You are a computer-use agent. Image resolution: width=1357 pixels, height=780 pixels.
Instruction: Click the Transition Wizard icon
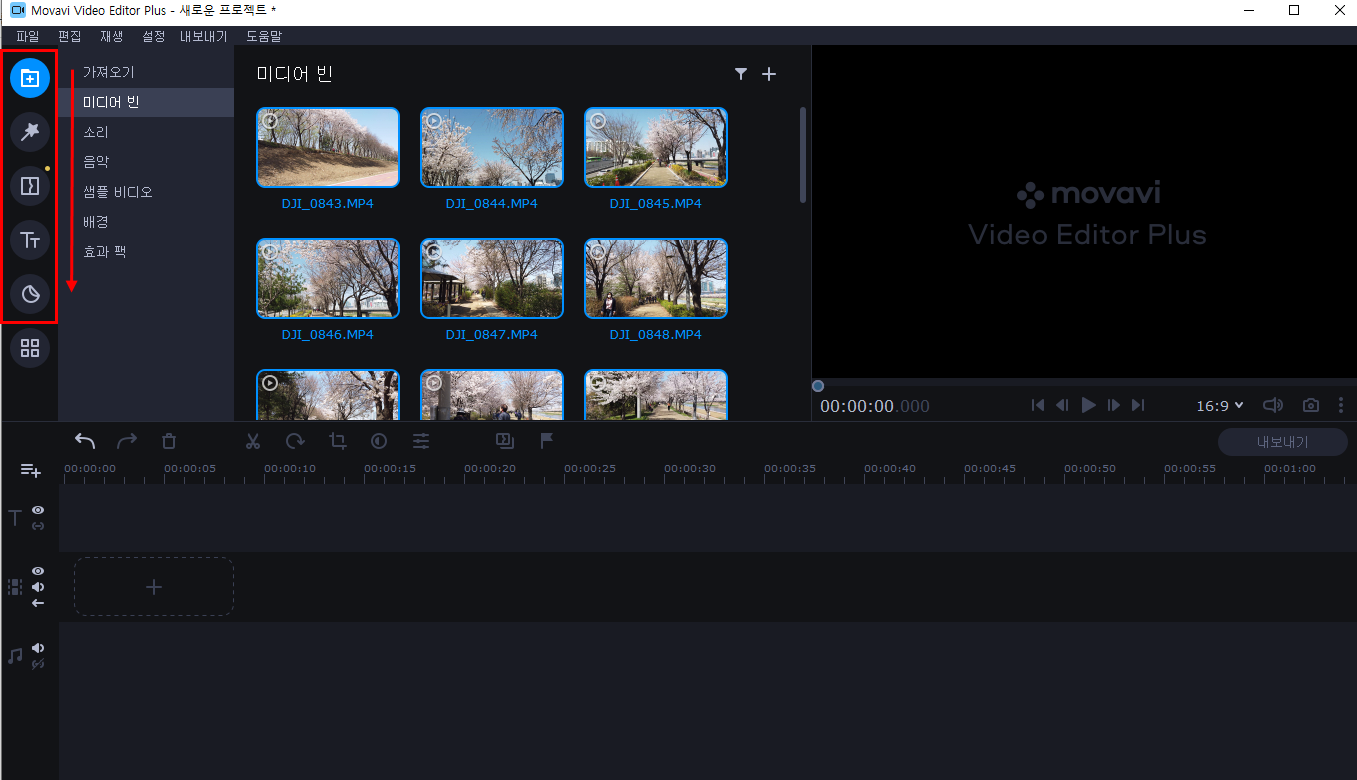[x=505, y=440]
